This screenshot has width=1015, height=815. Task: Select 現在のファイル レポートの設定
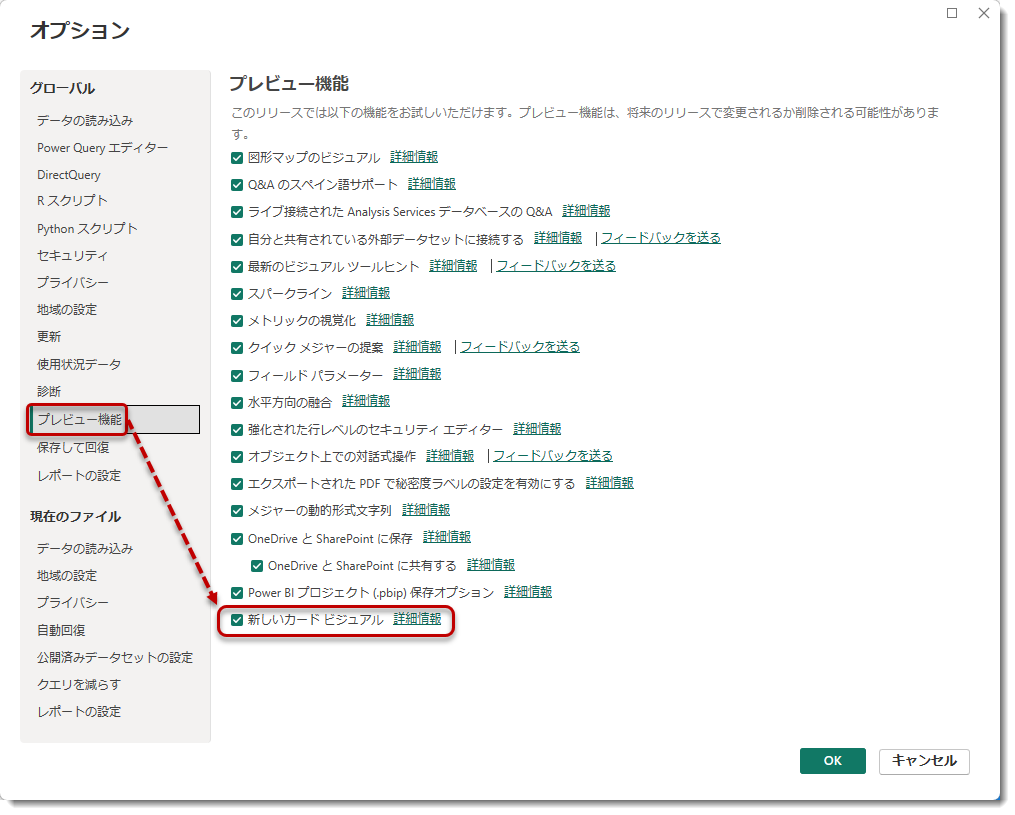tap(78, 712)
